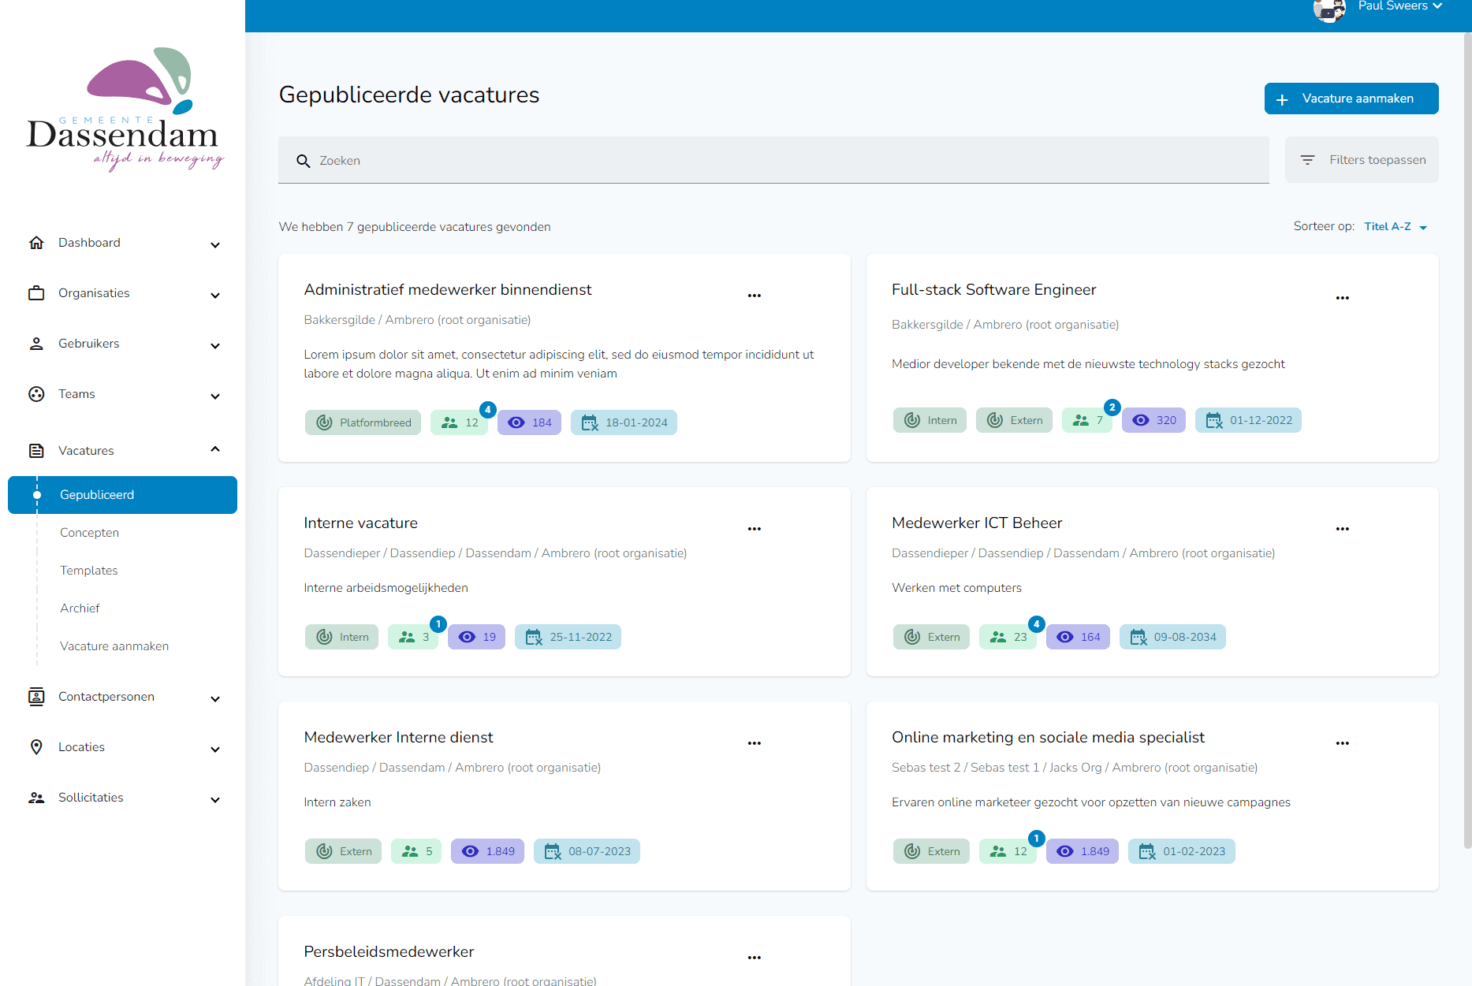This screenshot has height=986, width=1472.
Task: Click into the Zoeken search field
Action: click(780, 161)
